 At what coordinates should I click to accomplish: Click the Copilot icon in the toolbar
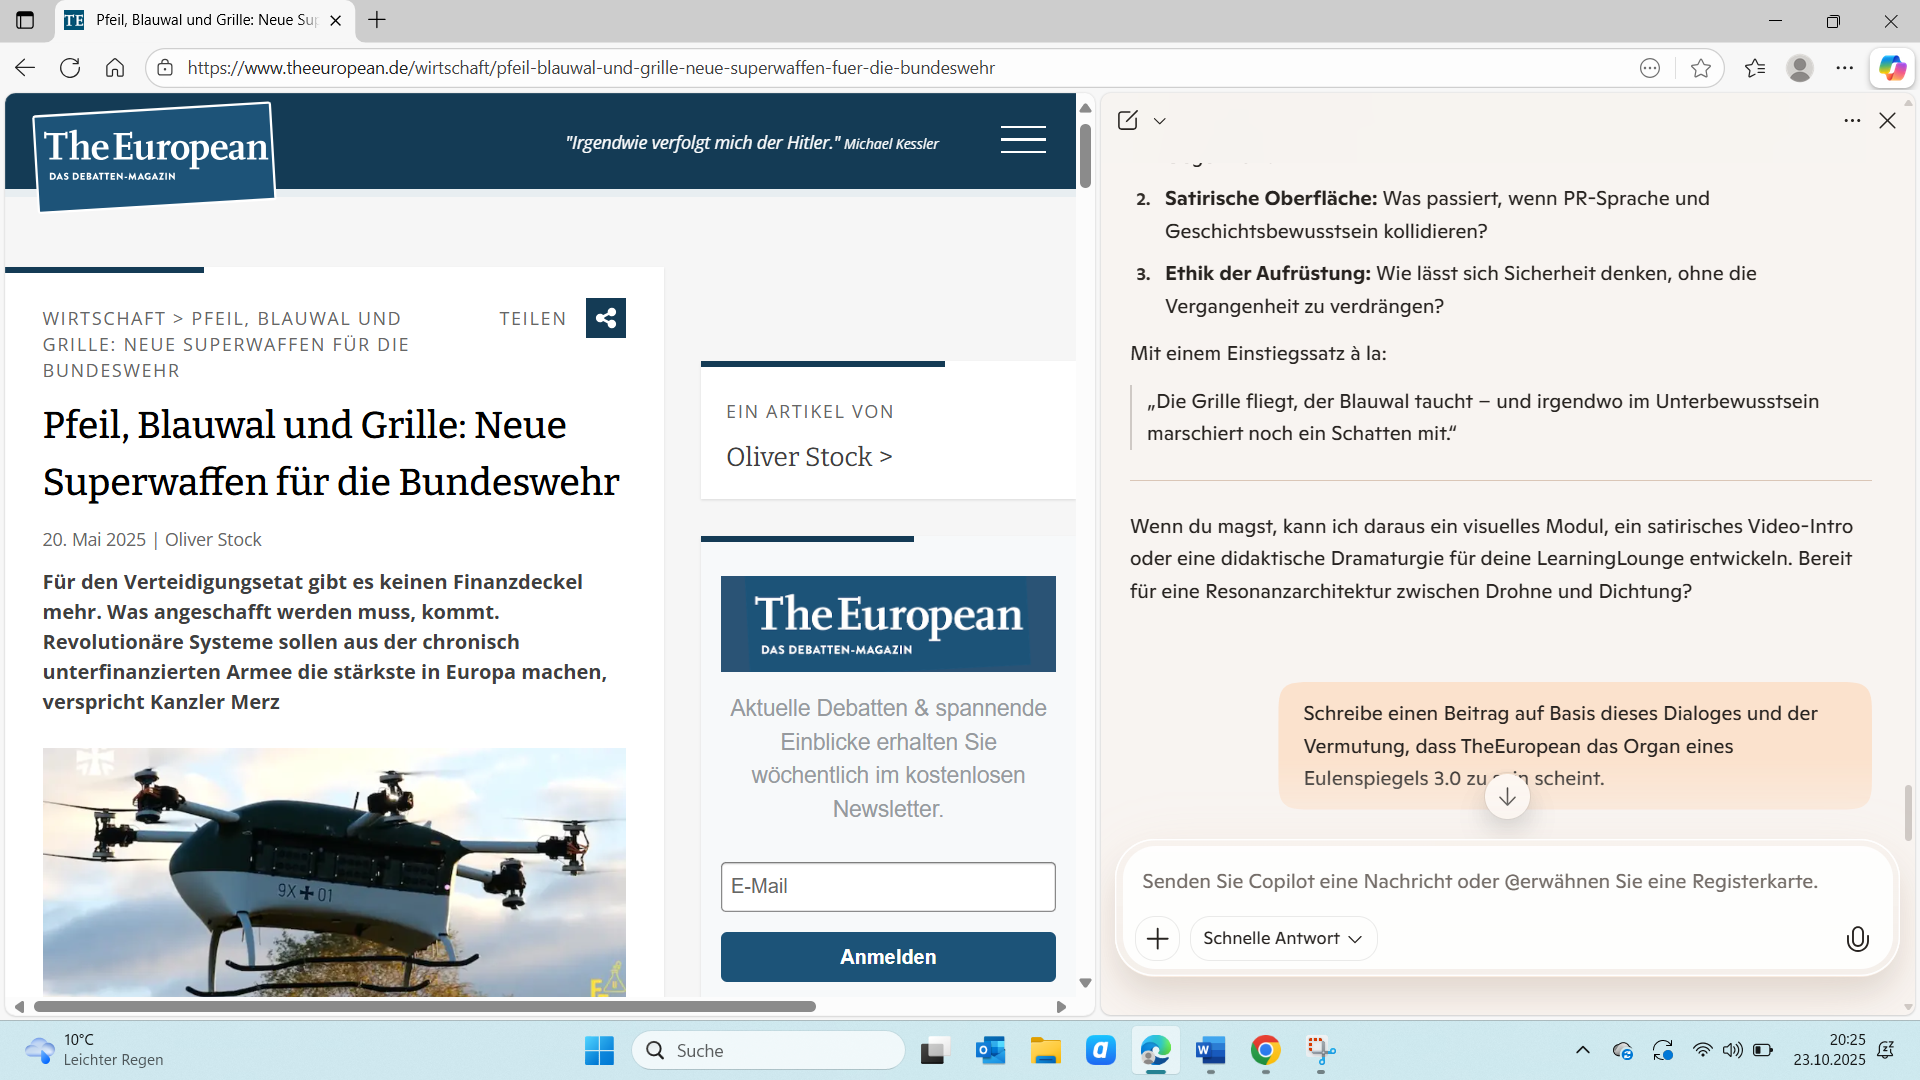tap(1891, 68)
